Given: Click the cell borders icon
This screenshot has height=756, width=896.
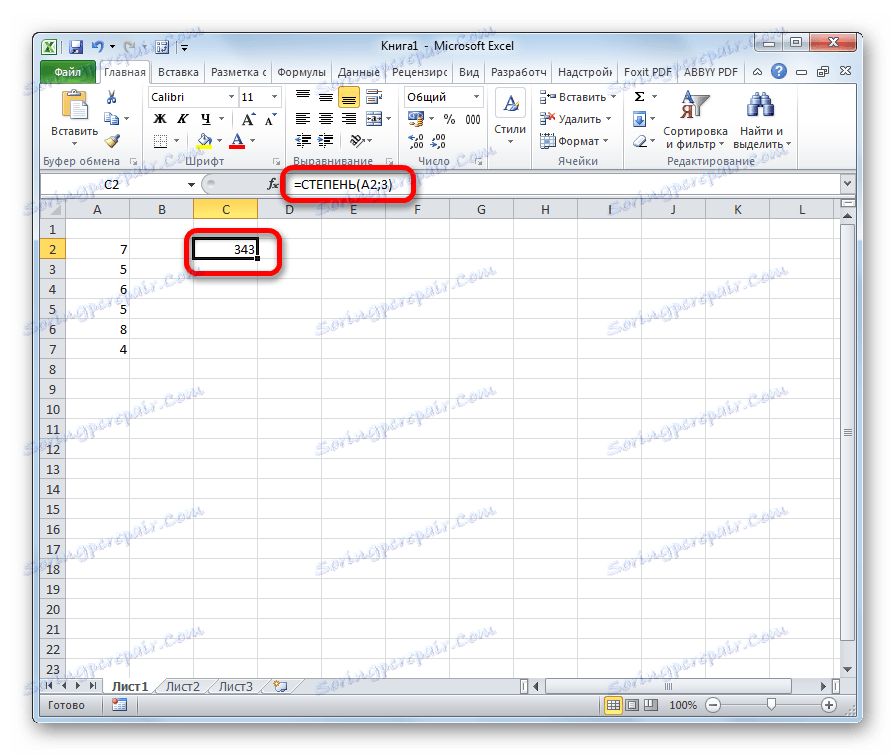Looking at the screenshot, I should (x=161, y=141).
